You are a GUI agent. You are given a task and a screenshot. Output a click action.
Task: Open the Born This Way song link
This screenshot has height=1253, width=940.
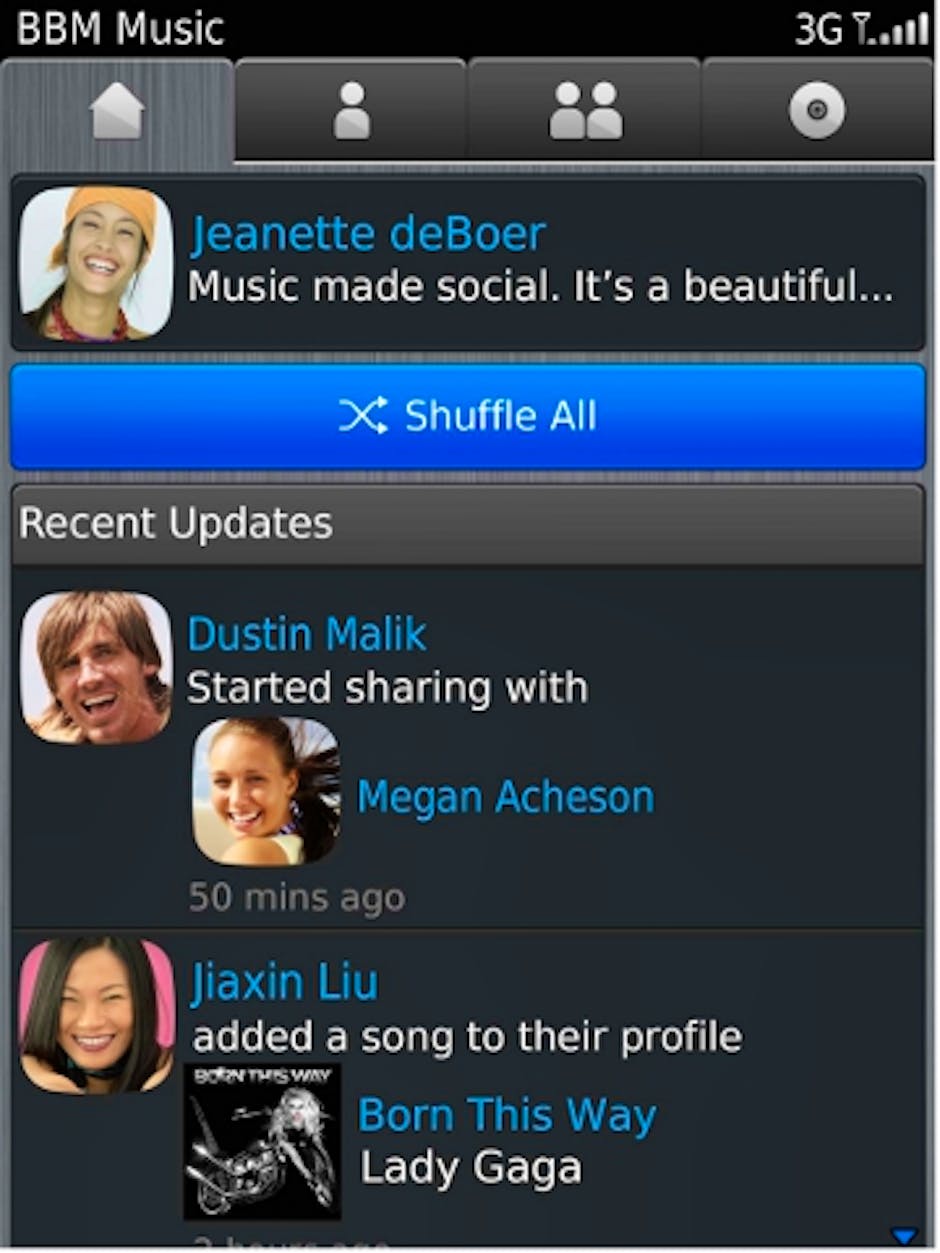(x=507, y=1115)
